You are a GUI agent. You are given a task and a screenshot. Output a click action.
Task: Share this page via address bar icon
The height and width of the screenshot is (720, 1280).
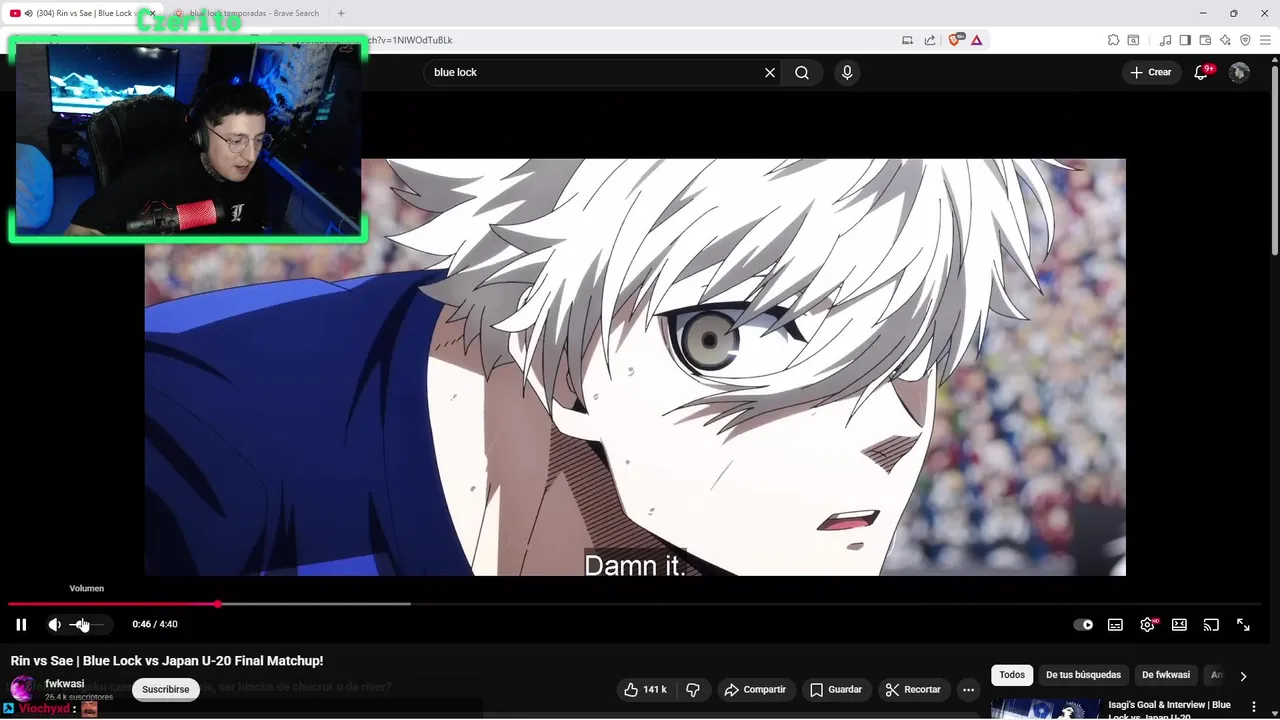click(930, 40)
